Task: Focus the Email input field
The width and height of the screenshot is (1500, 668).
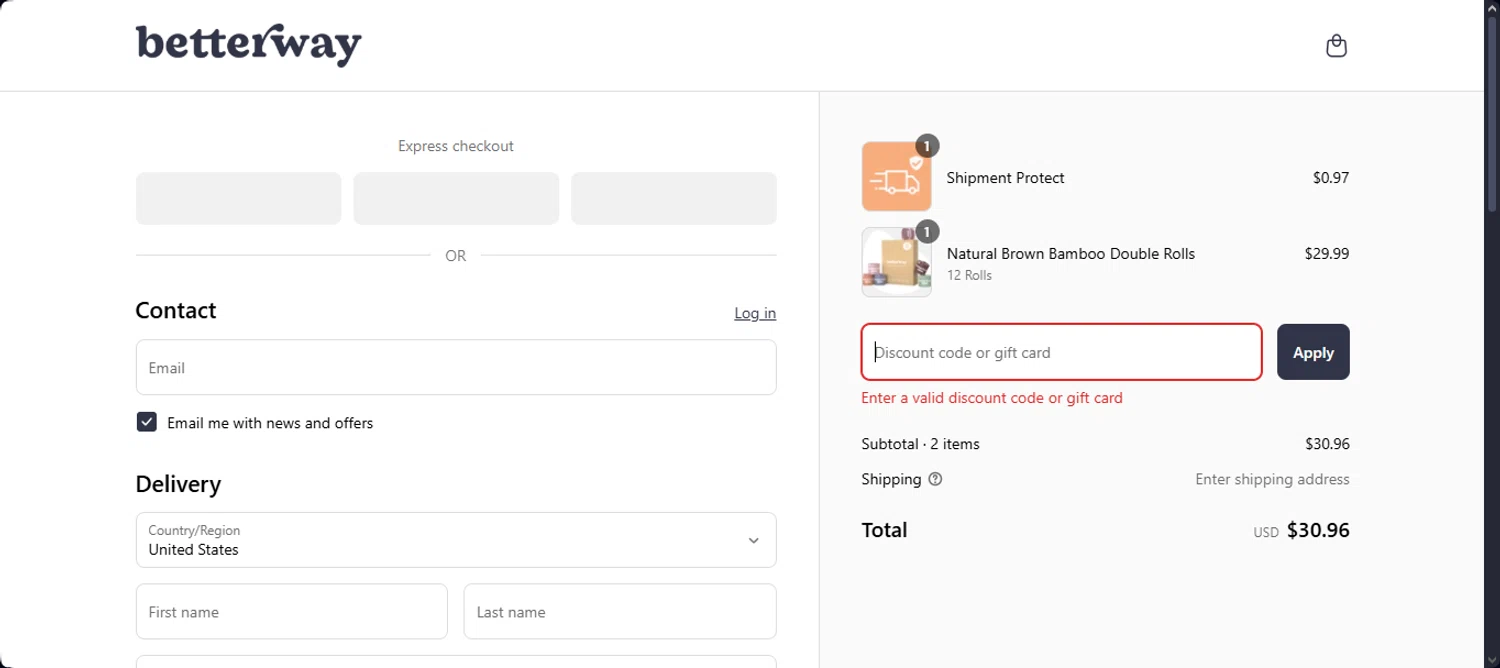Action: coord(456,367)
